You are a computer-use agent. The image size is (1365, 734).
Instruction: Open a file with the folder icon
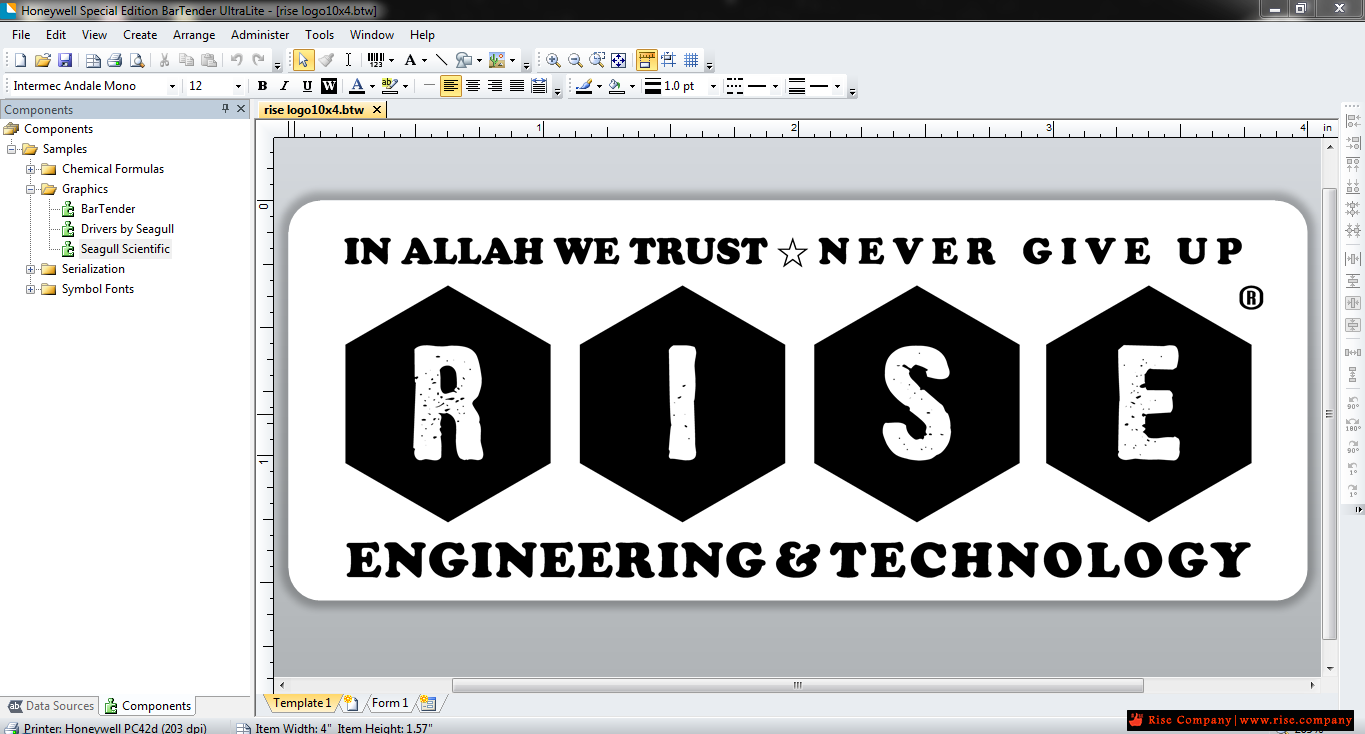coord(42,61)
